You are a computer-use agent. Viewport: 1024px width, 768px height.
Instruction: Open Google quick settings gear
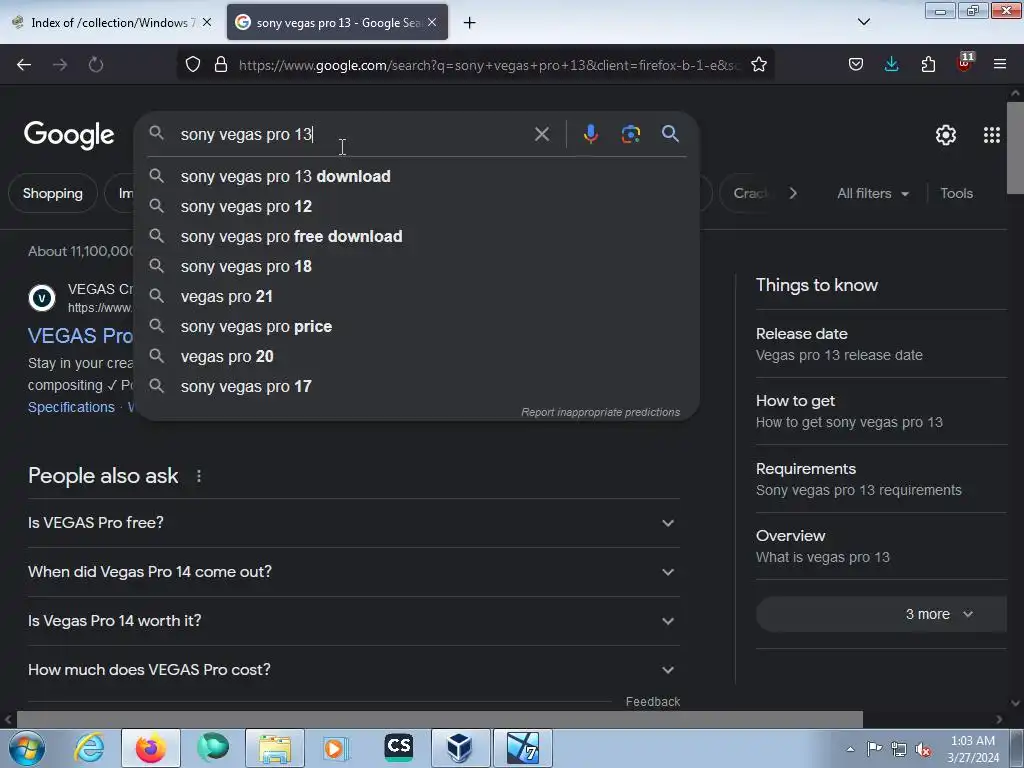(x=945, y=135)
